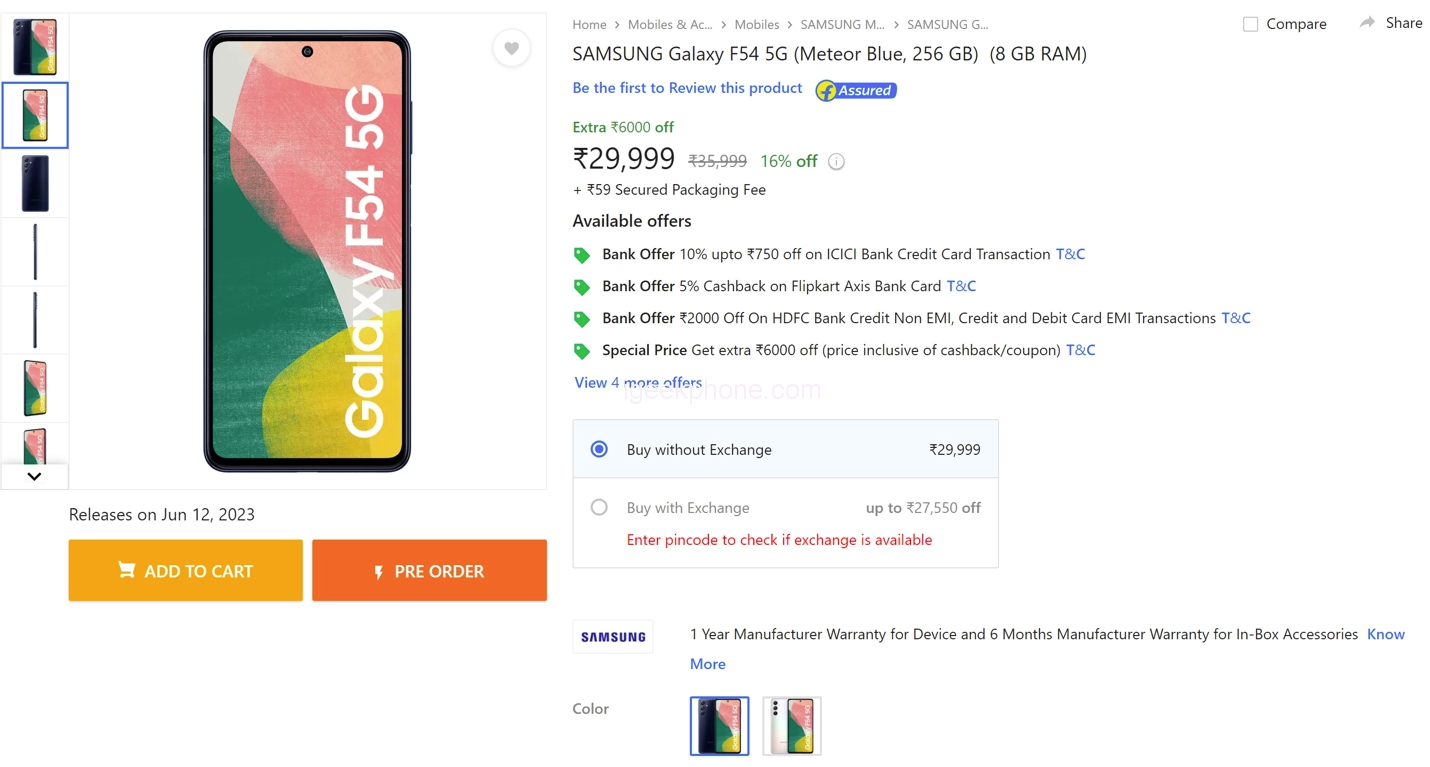Image resolution: width=1430 pixels, height=767 pixels.
Task: Expand View 4 more offers
Action: pos(637,382)
